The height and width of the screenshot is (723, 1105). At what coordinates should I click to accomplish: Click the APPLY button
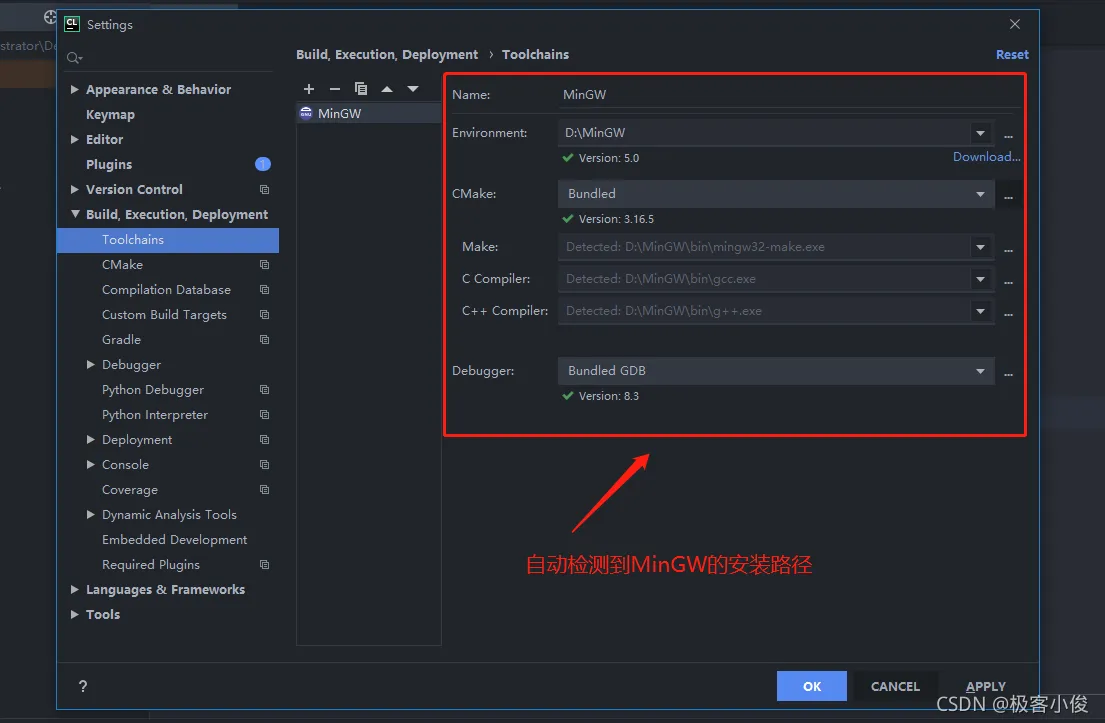tap(985, 686)
